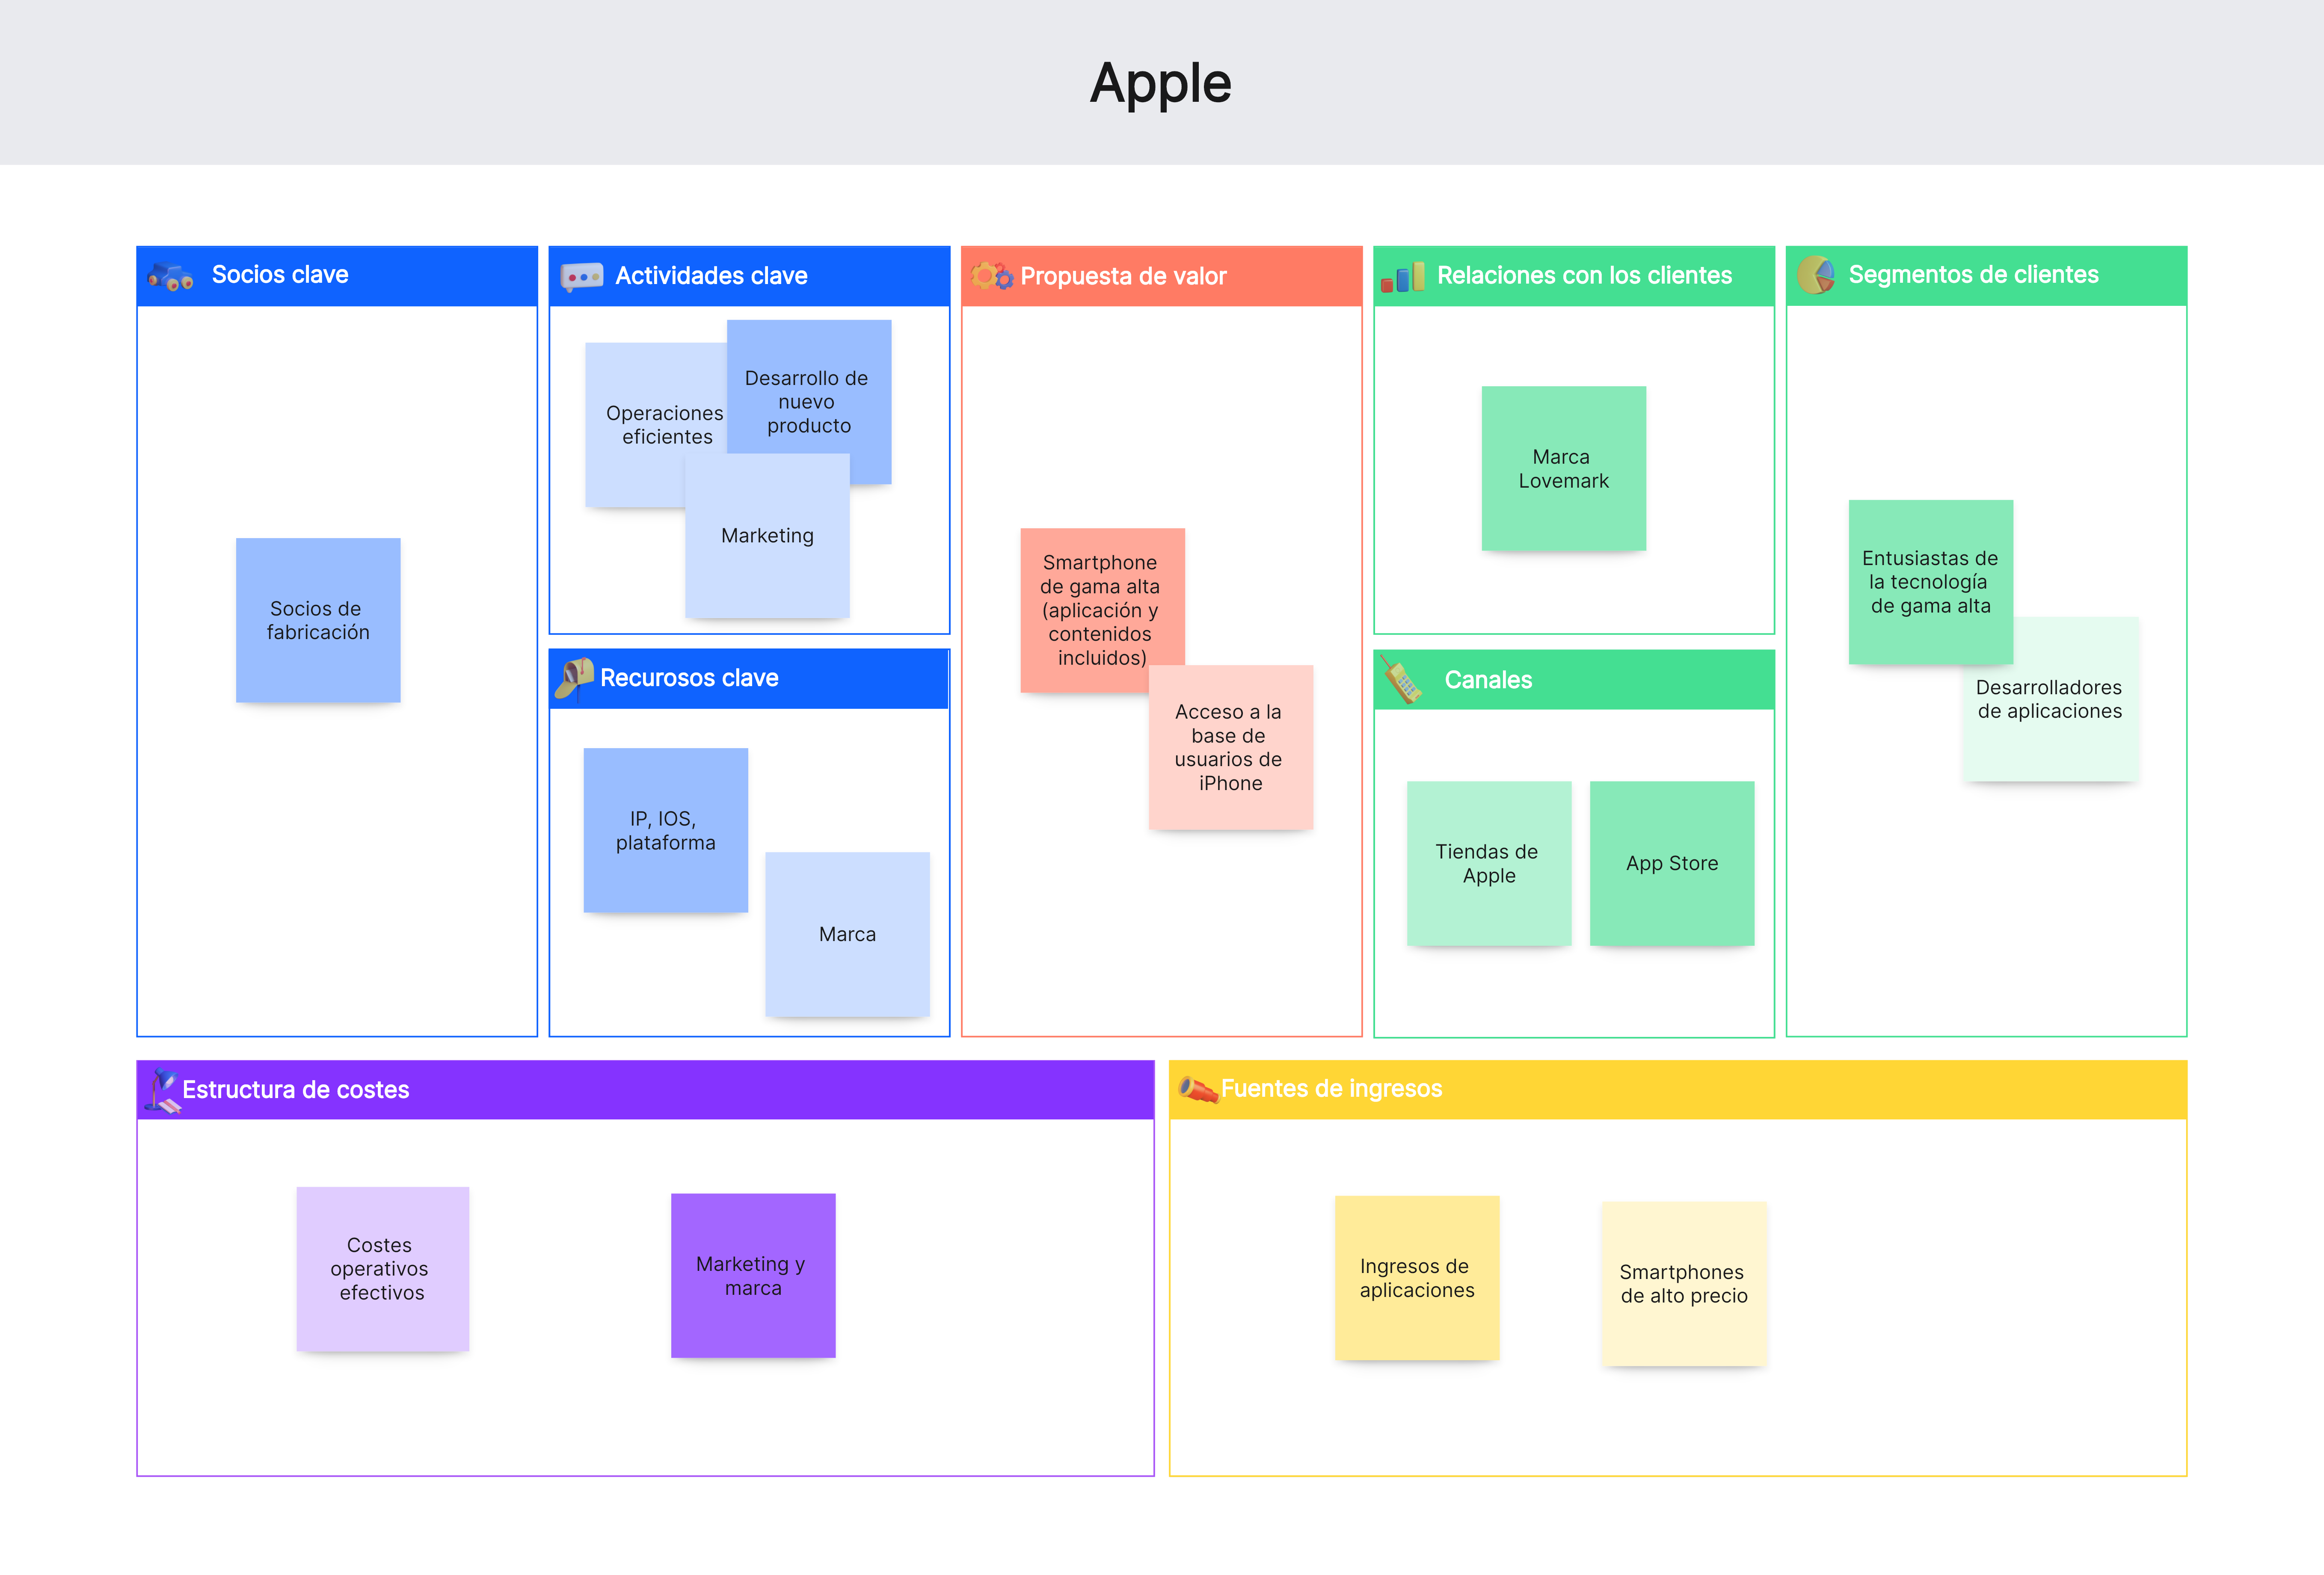2324x1575 pixels.
Task: Select the Estructura de costes header
Action: 645,1090
